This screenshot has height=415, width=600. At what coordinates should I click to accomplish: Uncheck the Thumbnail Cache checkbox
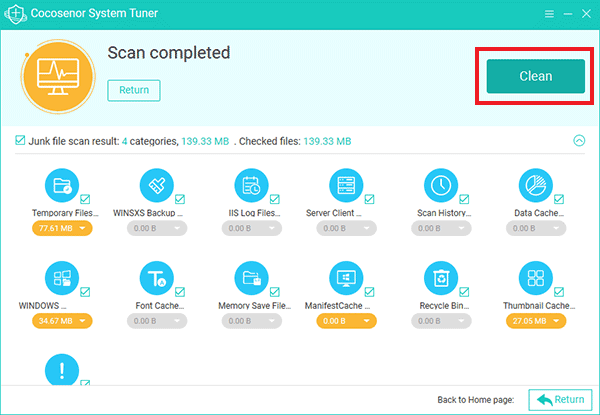[x=559, y=292]
